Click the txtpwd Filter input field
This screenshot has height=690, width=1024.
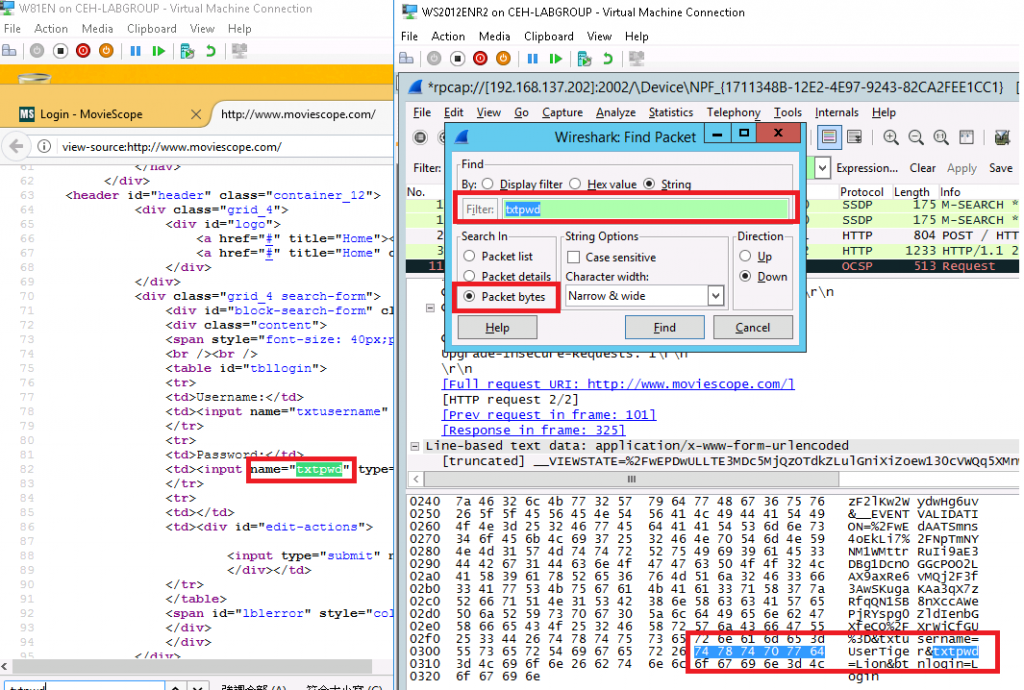tap(645, 209)
